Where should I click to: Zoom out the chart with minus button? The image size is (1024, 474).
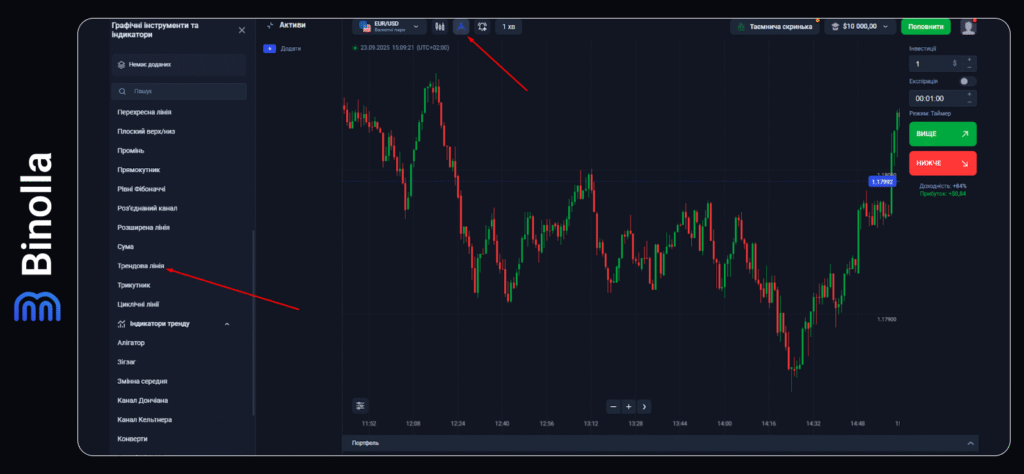click(613, 406)
